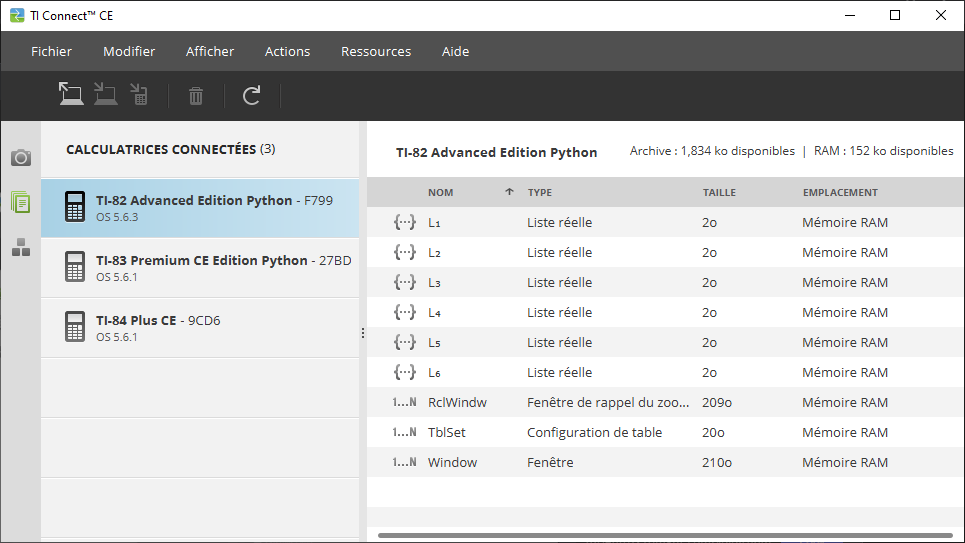The height and width of the screenshot is (543, 965).
Task: Select the L5 name
Action: [x=434, y=343]
